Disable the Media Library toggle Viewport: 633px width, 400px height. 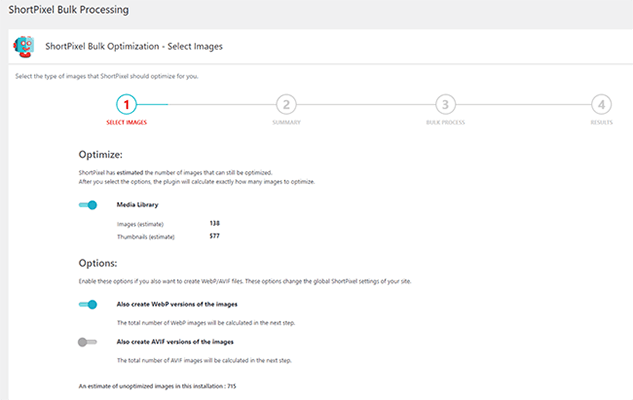(x=88, y=205)
